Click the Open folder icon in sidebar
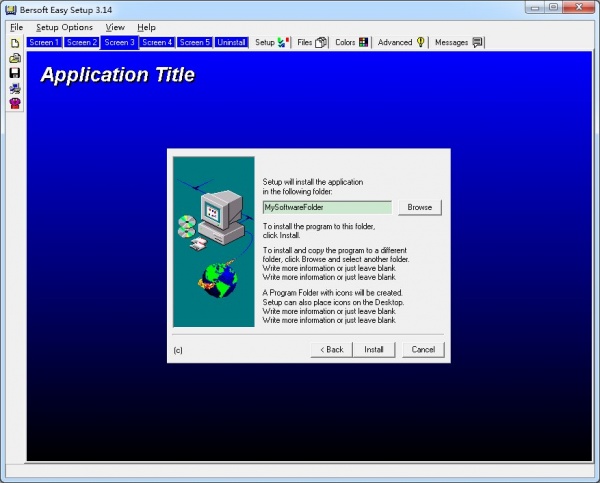Image resolution: width=600 pixels, height=483 pixels. (x=14, y=58)
